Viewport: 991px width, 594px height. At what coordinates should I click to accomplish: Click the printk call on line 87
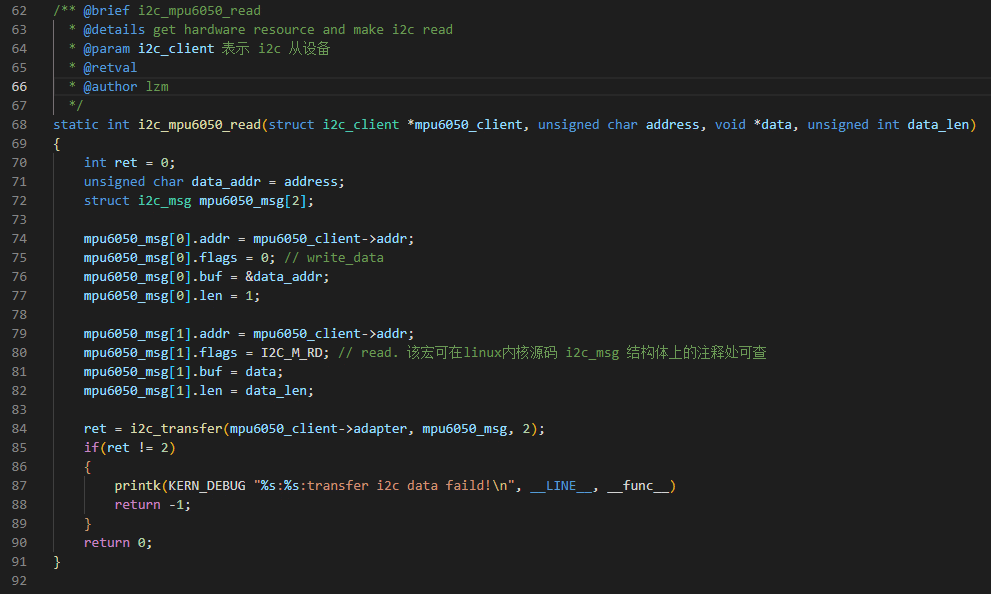tap(137, 485)
